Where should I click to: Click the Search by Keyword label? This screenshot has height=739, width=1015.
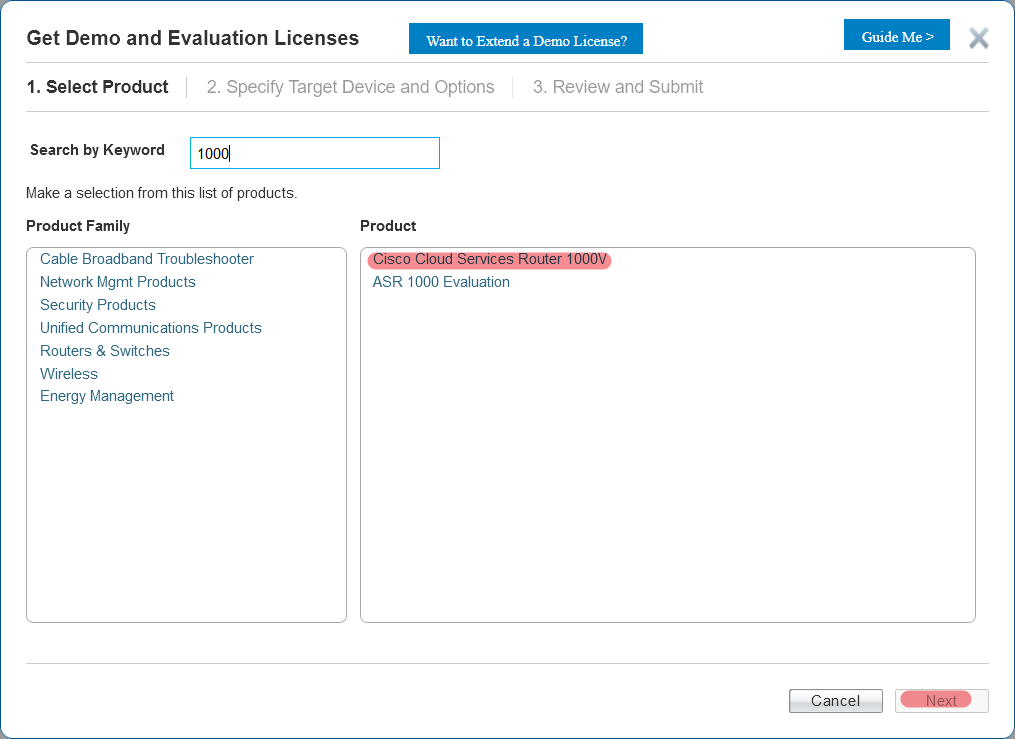pyautogui.click(x=97, y=150)
